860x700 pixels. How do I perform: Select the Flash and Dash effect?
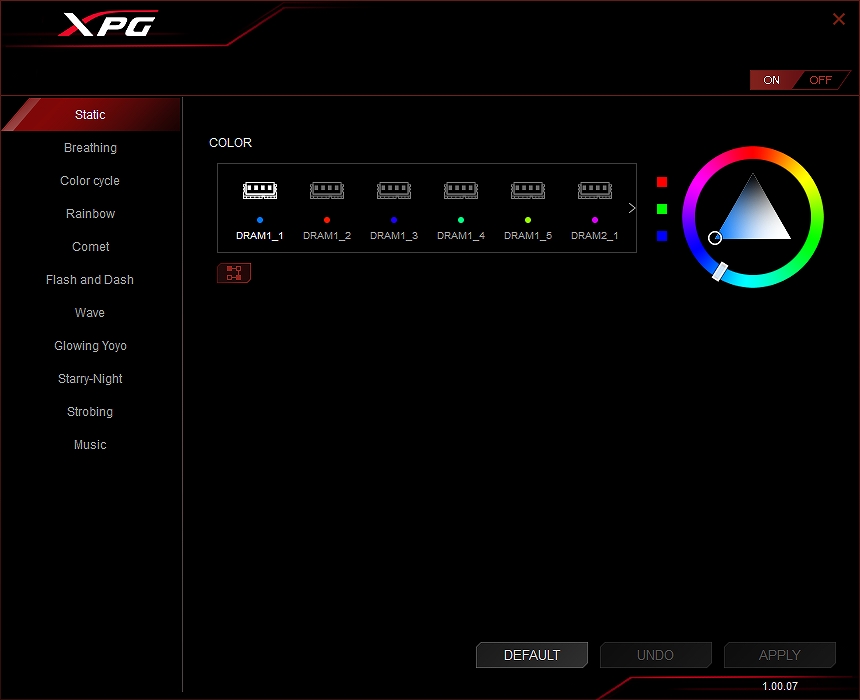pos(90,279)
